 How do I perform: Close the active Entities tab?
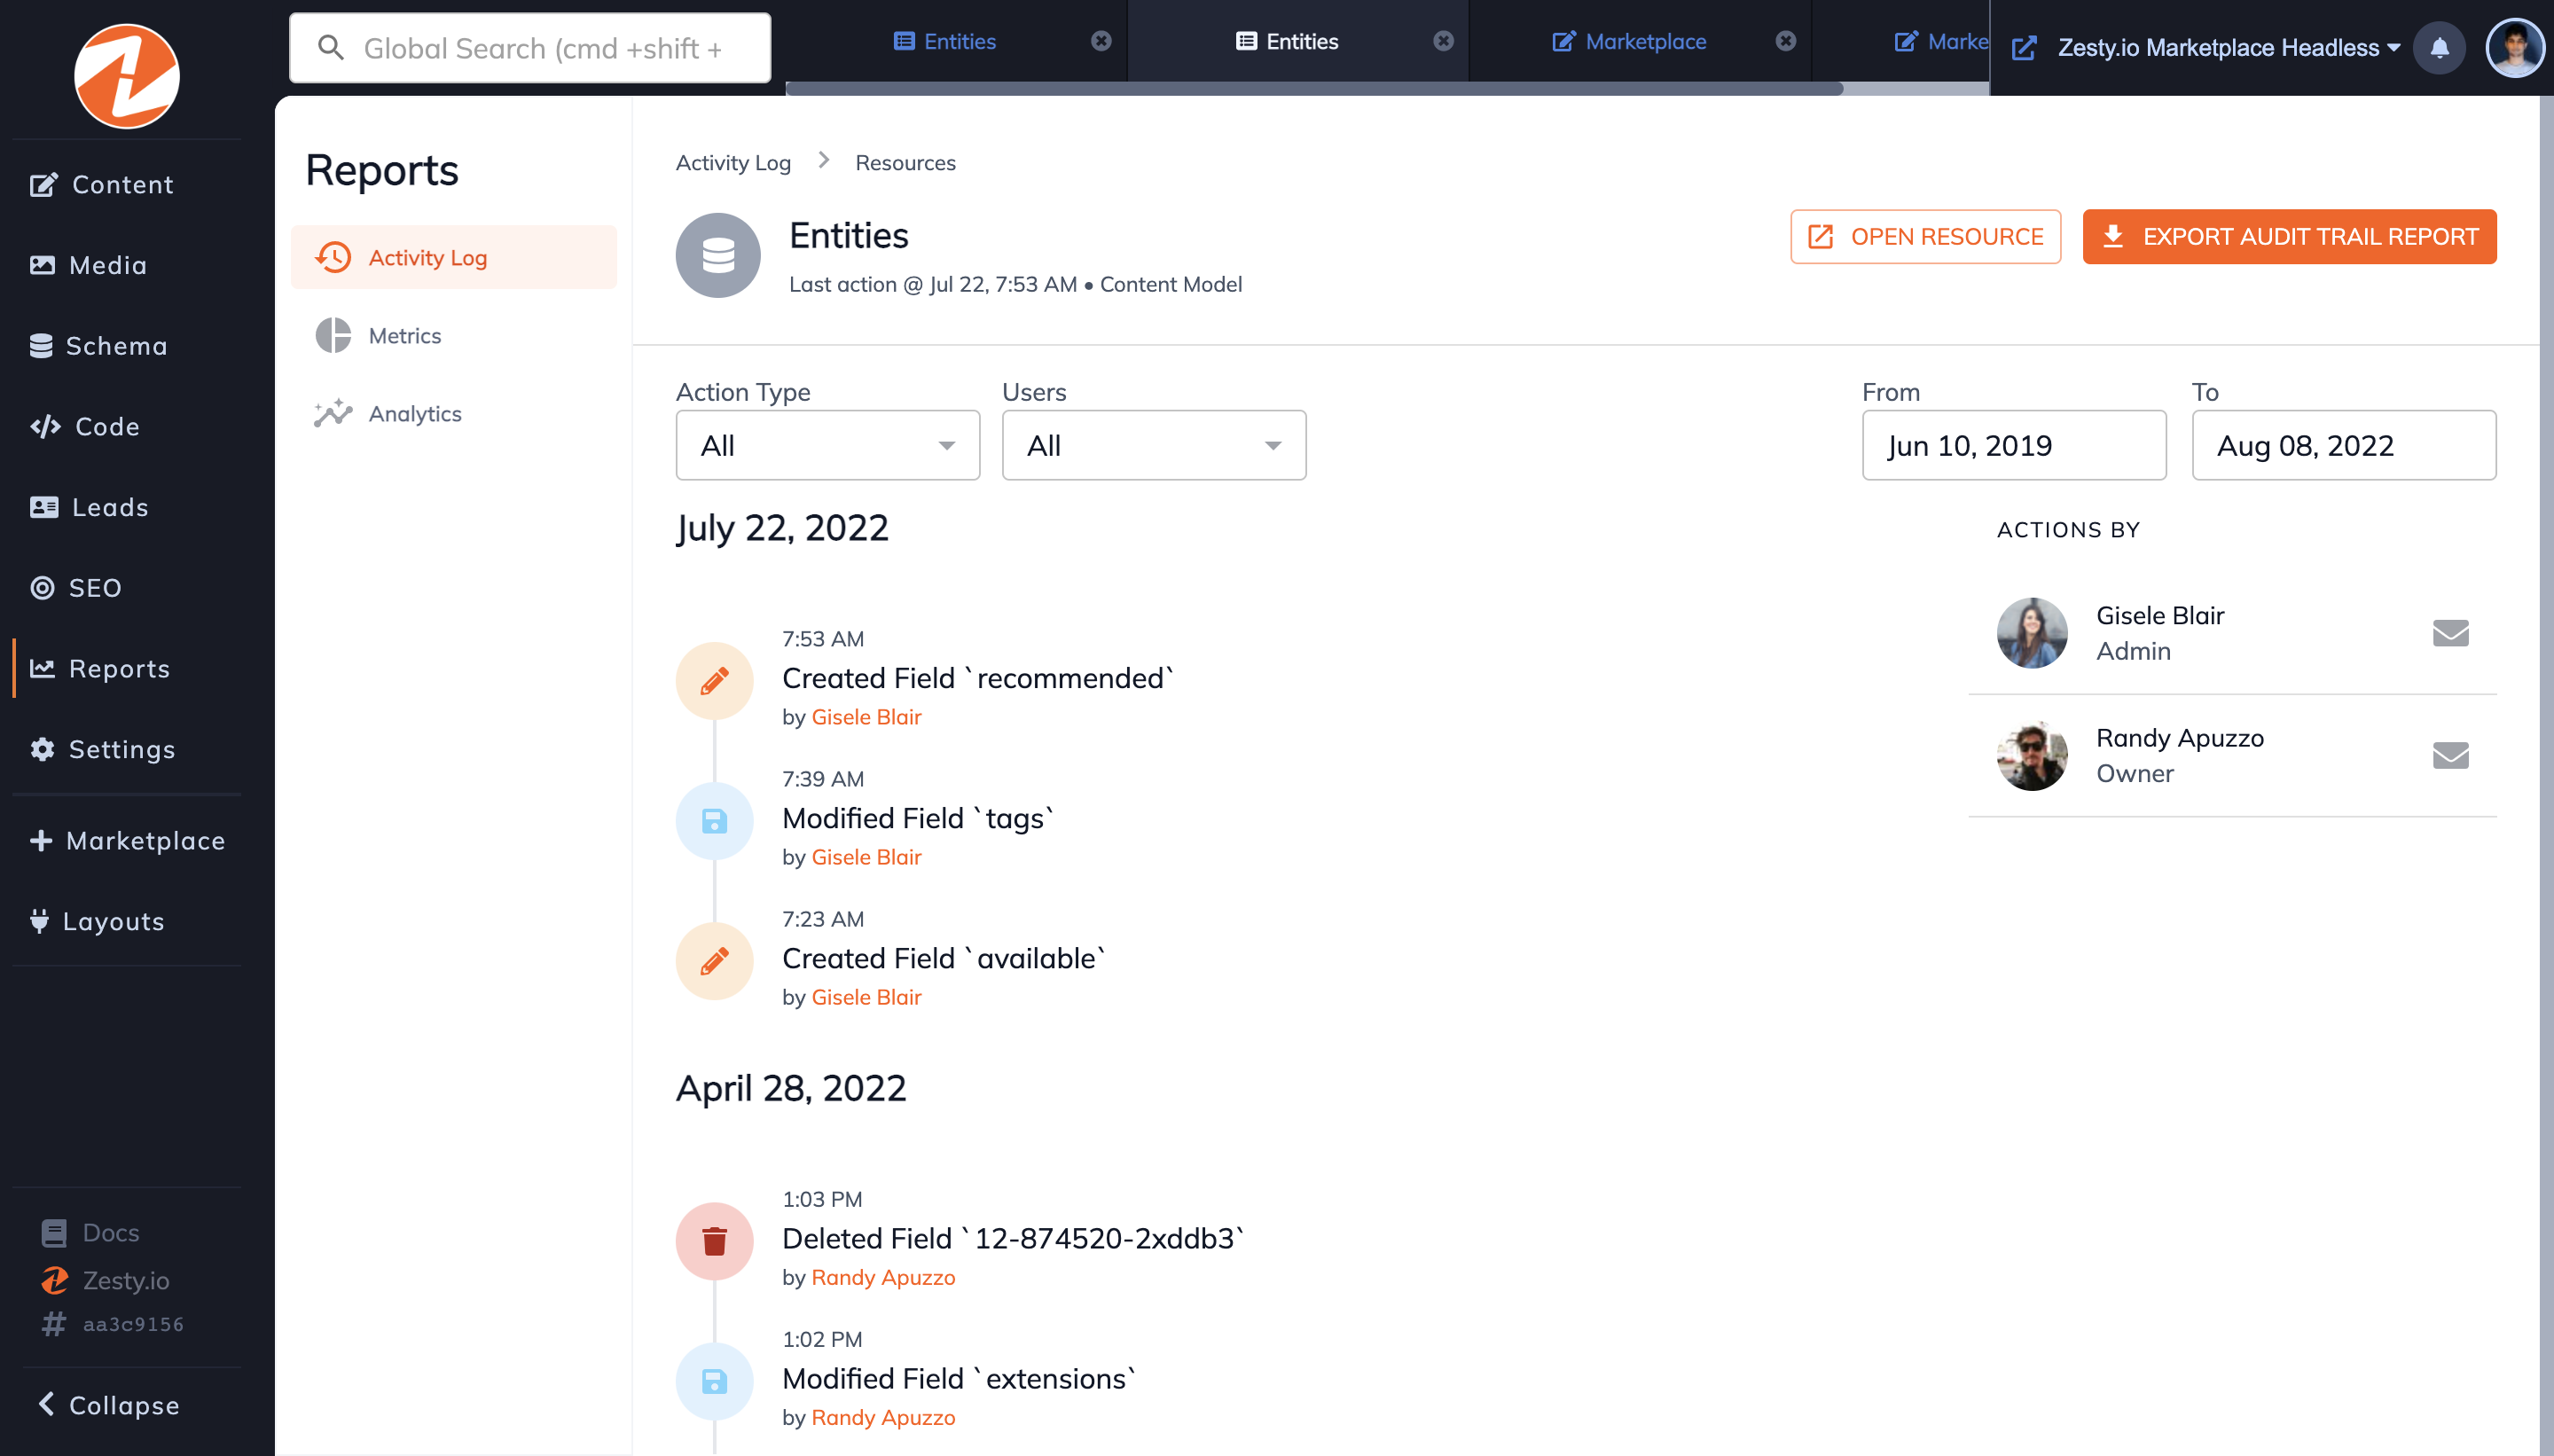[x=1443, y=41]
